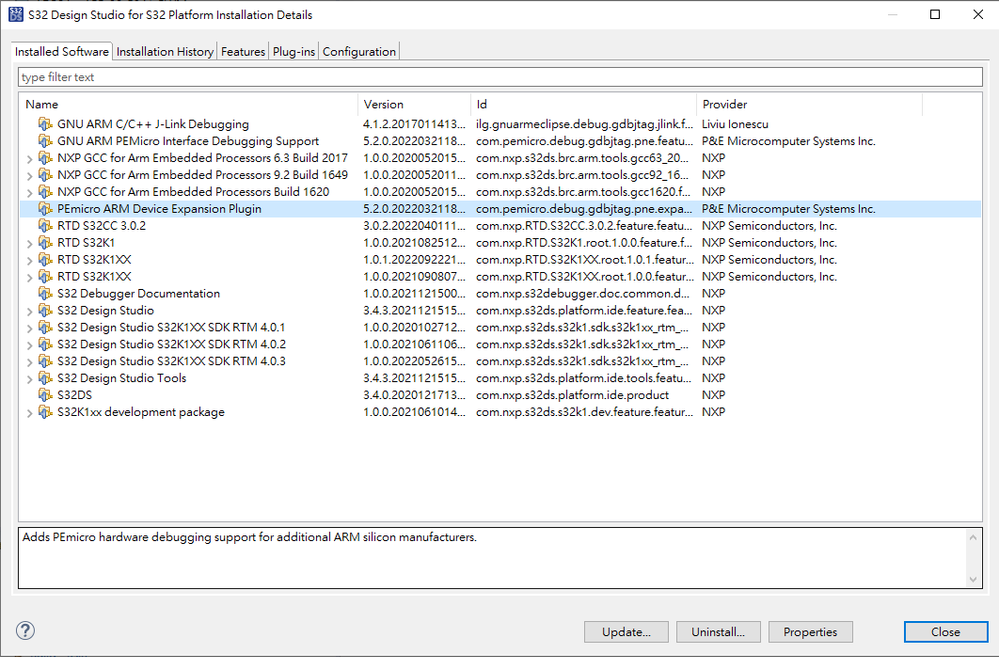The width and height of the screenshot is (999, 657).
Task: Select the S32DS row
Action: tap(500, 395)
